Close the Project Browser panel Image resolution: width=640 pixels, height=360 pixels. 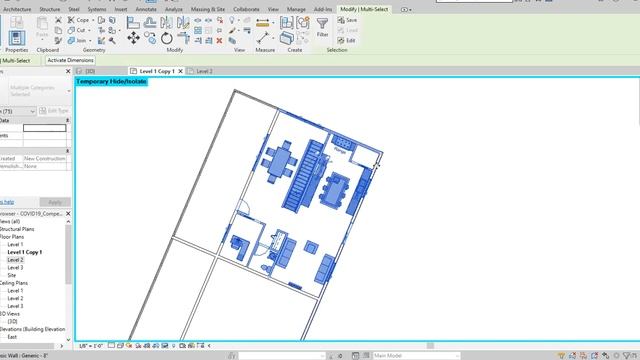point(68,213)
